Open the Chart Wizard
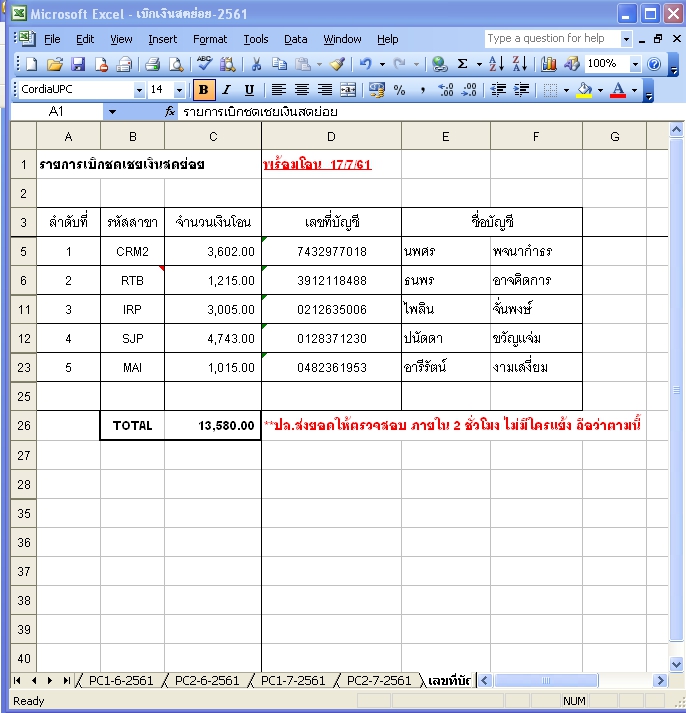This screenshot has height=713, width=686. tap(548, 64)
